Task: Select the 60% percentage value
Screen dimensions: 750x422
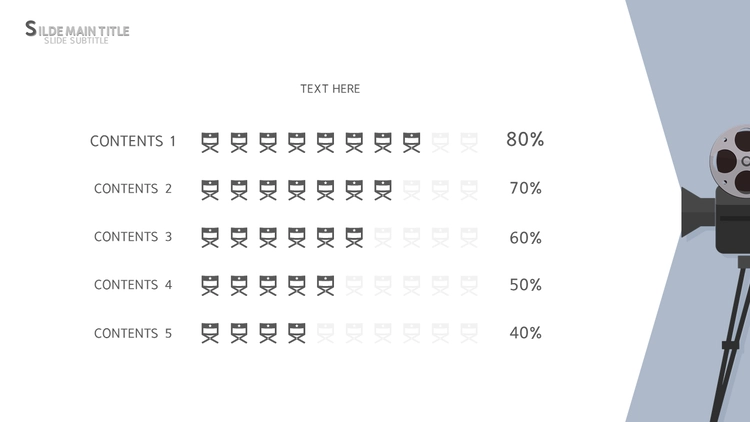Action: [525, 237]
